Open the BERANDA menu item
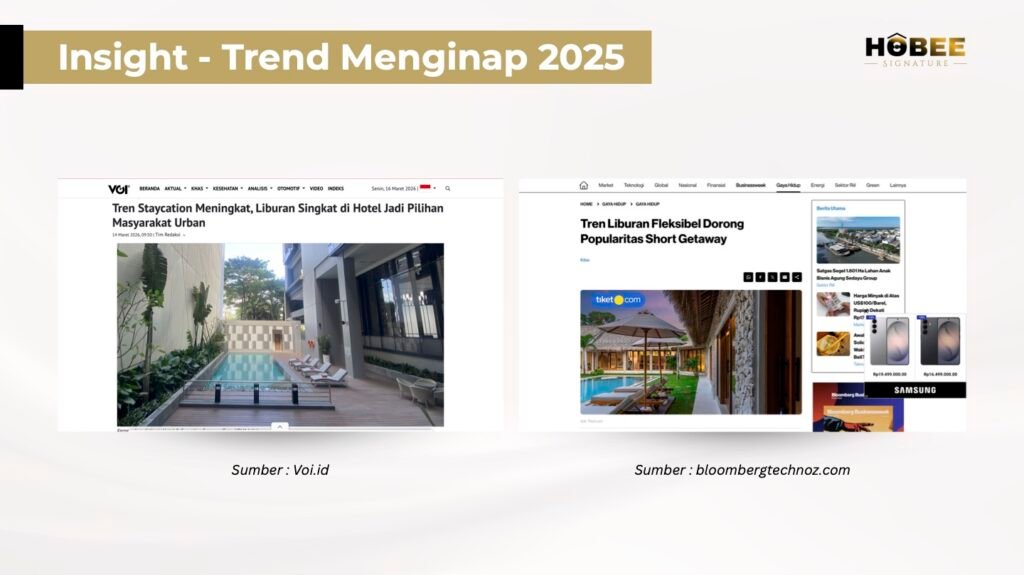Screen dimensions: 1024x575 point(149,188)
